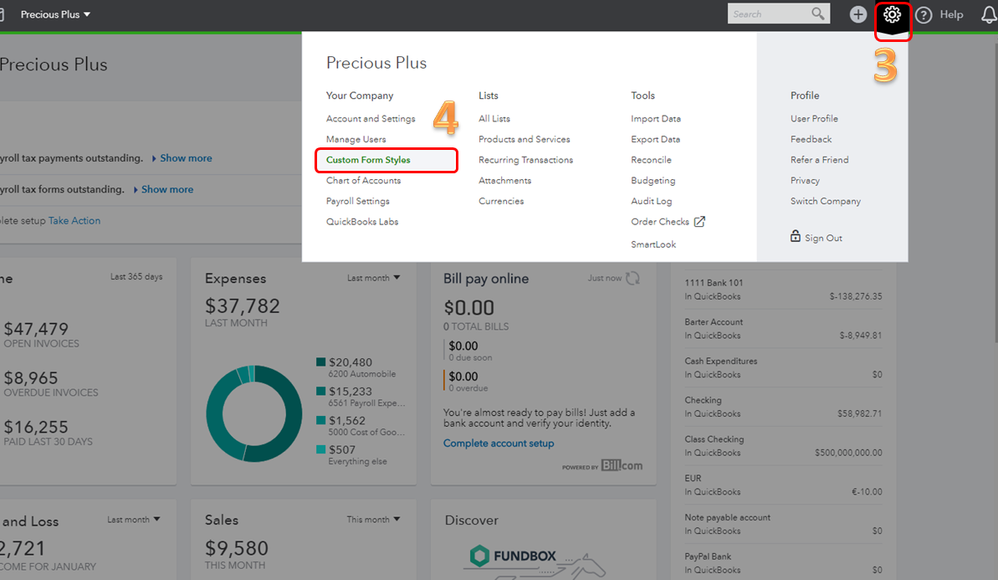Click $47,479 open invoices amount

pyautogui.click(x=36, y=329)
